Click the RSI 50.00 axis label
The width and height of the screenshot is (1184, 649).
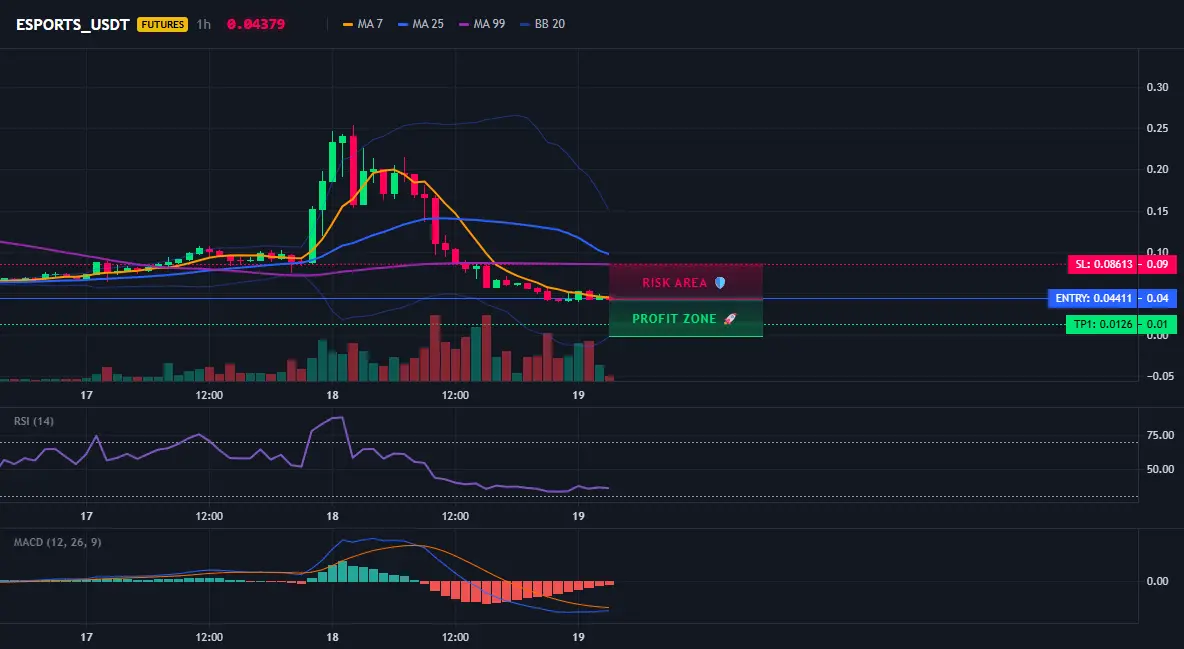point(1160,469)
